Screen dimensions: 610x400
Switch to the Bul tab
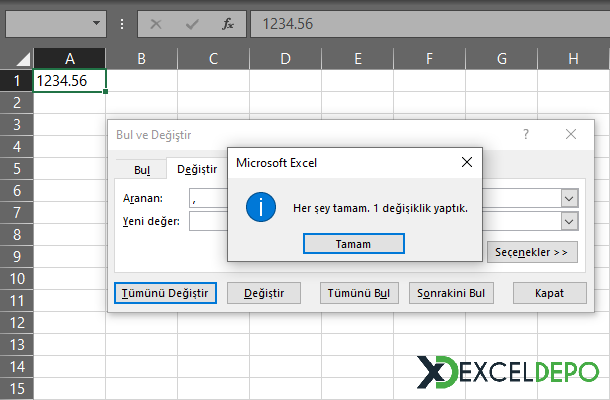(x=142, y=170)
